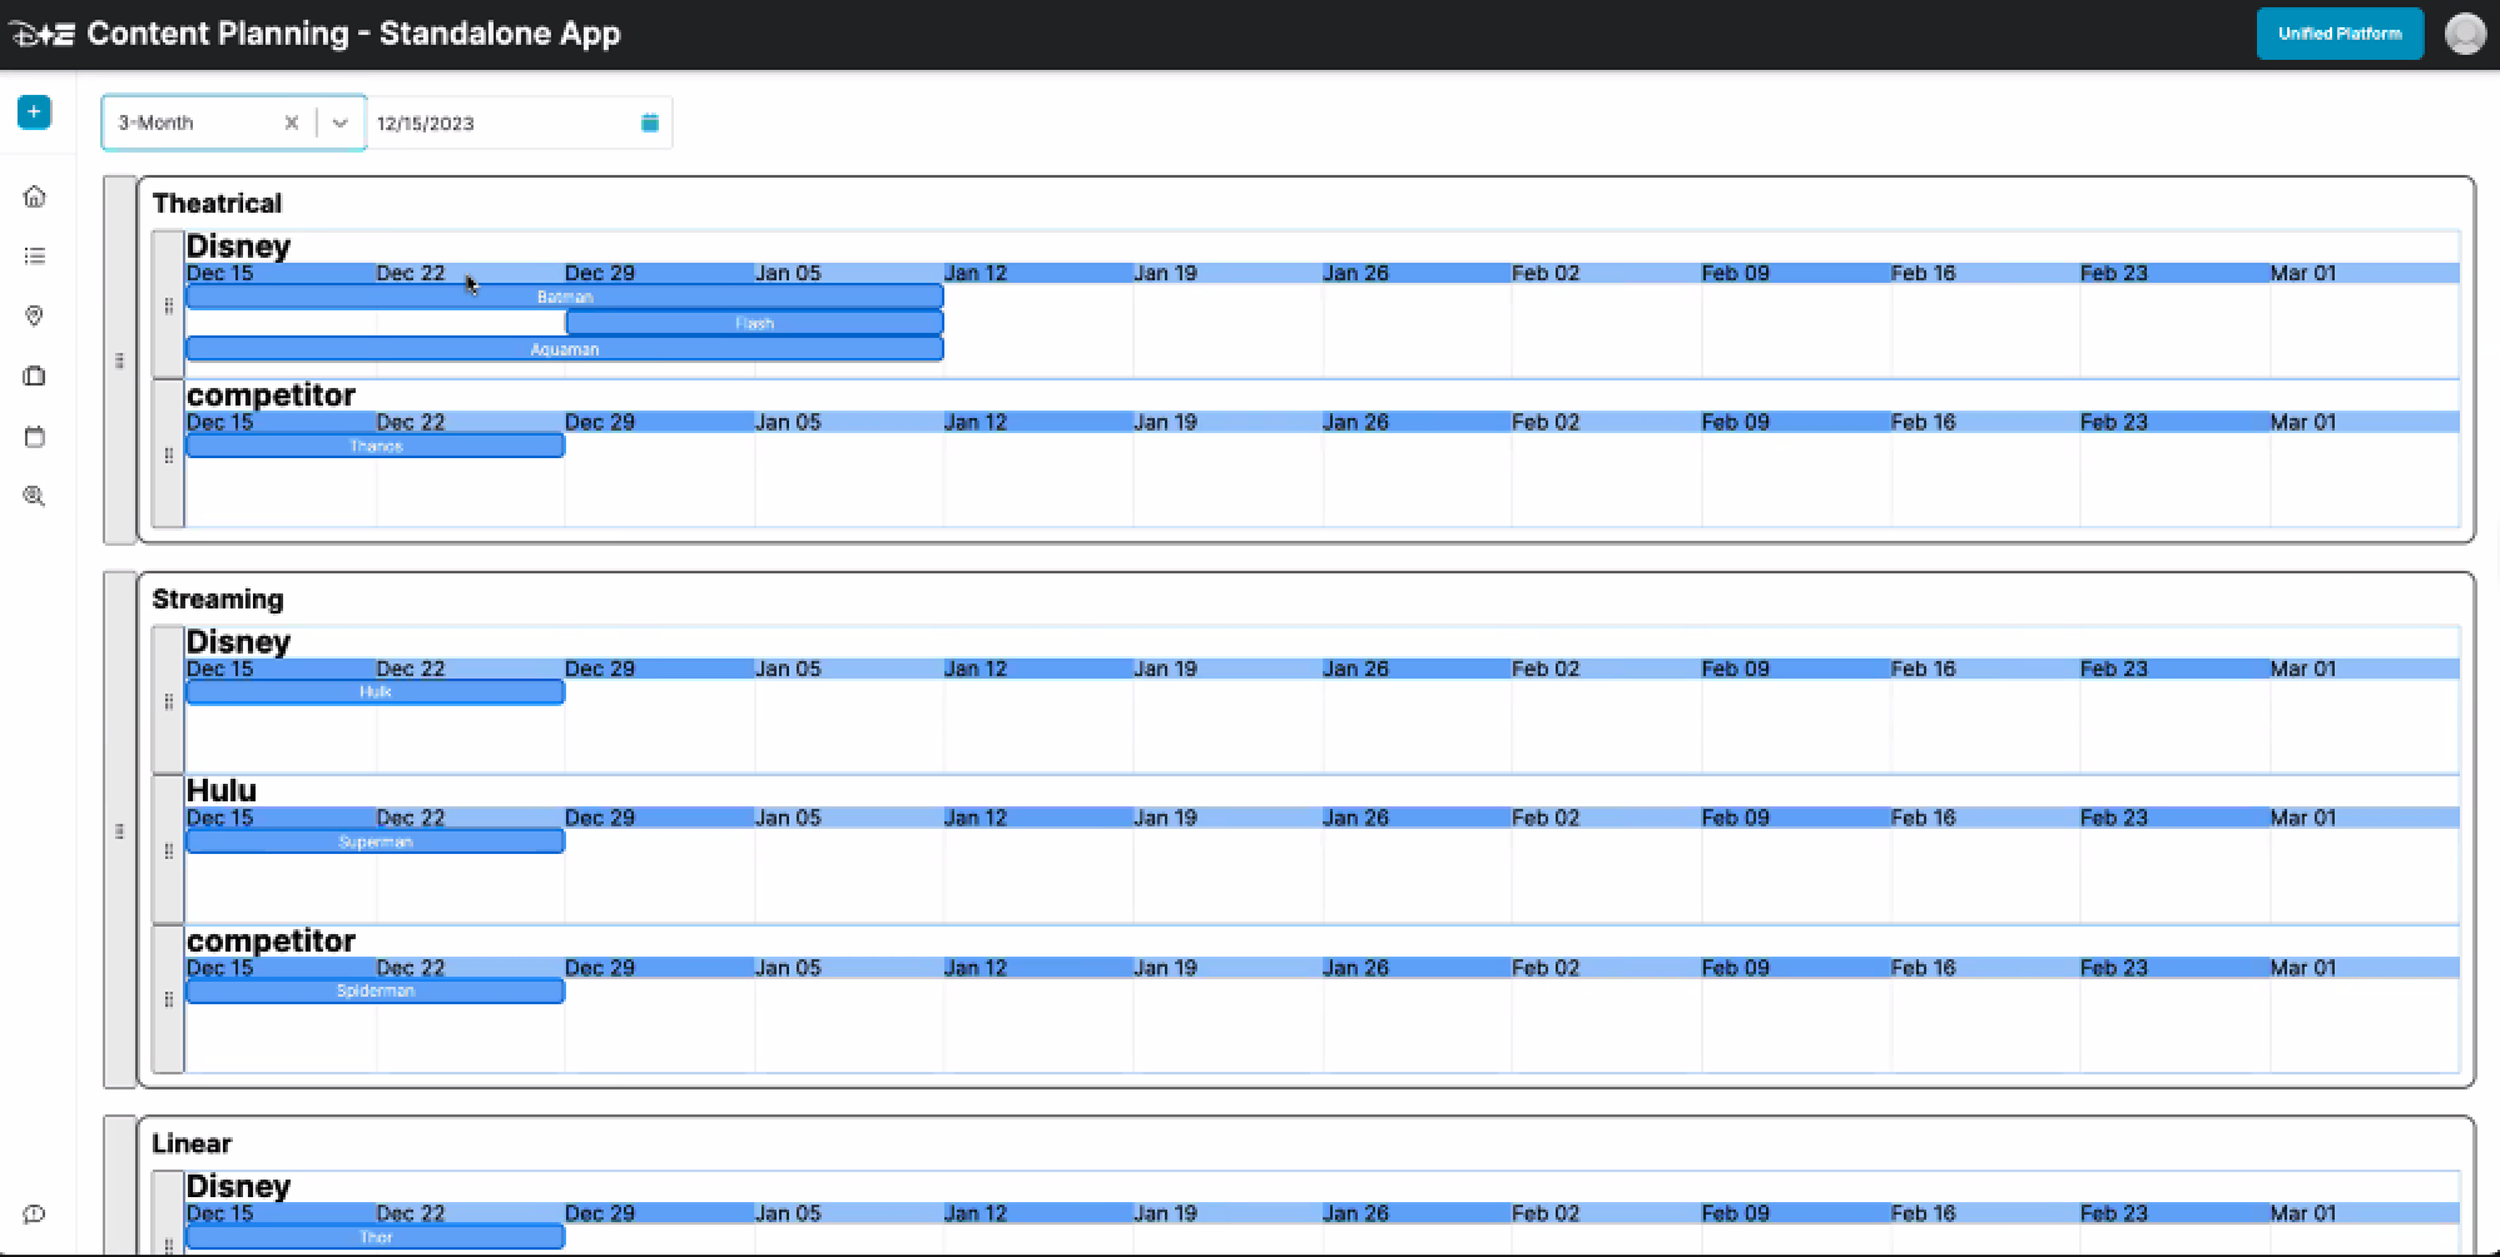Screen dimensions: 2500x1257
Task: Grab the Linear Disney row drag handle
Action: click(x=168, y=1245)
